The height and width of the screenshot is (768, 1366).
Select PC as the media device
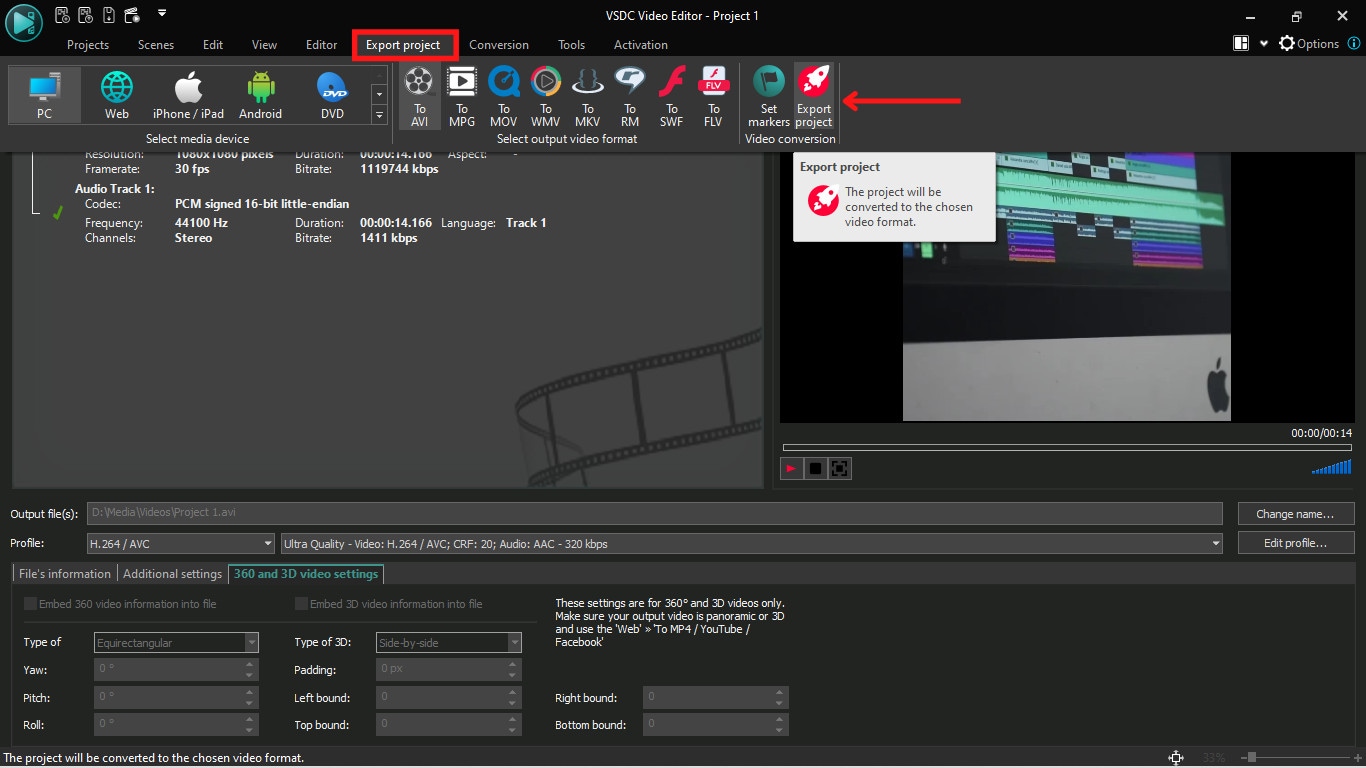pos(45,96)
